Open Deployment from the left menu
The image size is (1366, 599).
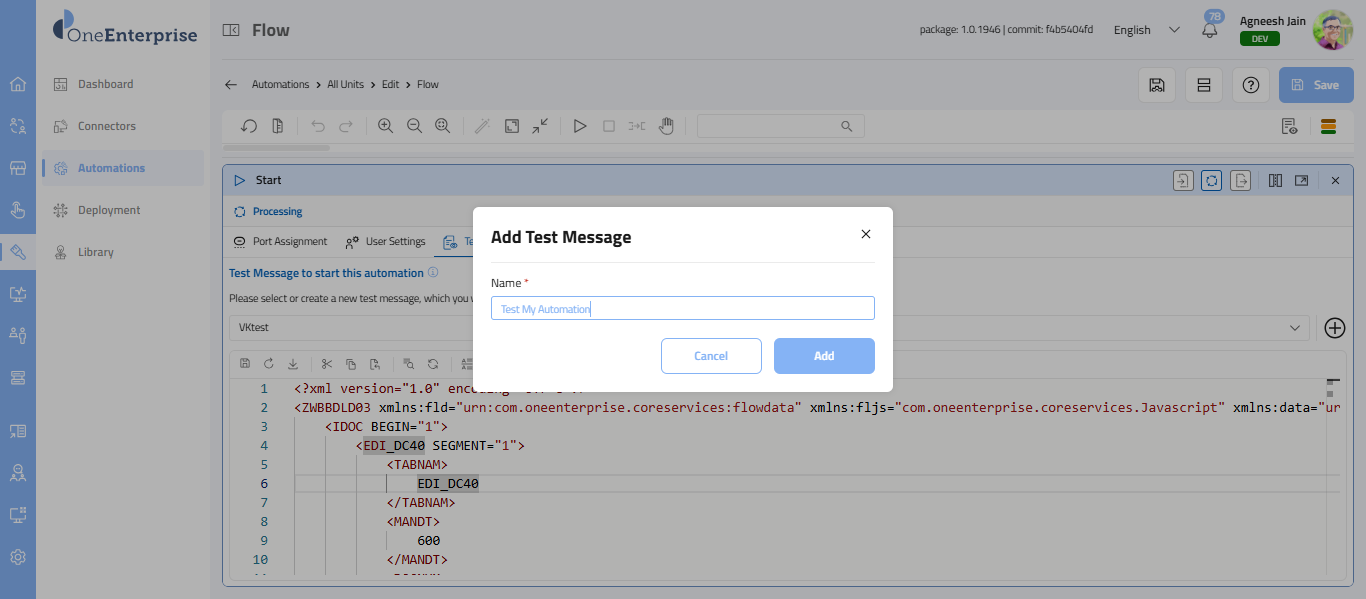click(x=109, y=210)
